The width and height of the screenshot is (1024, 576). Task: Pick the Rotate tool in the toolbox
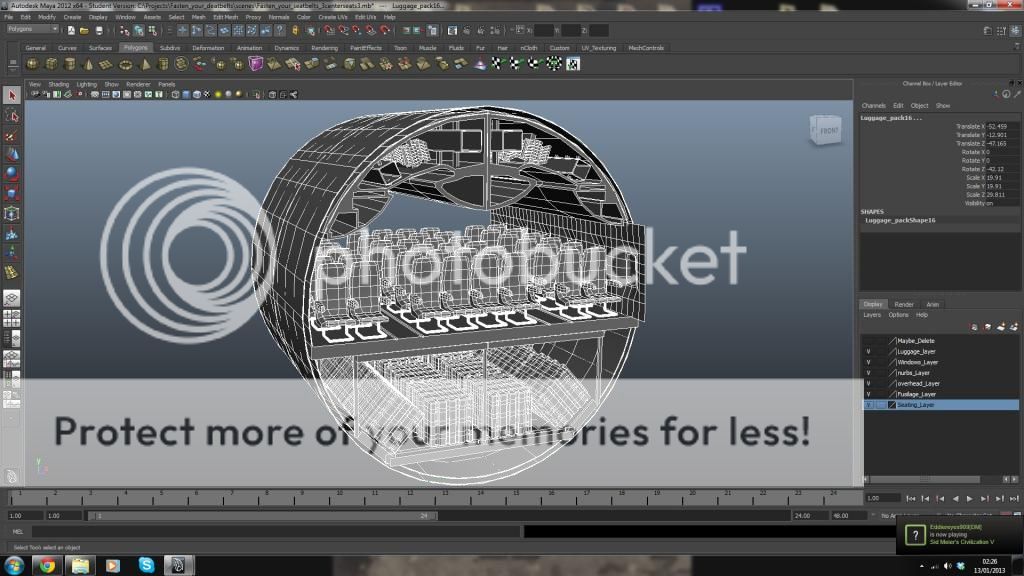11,174
